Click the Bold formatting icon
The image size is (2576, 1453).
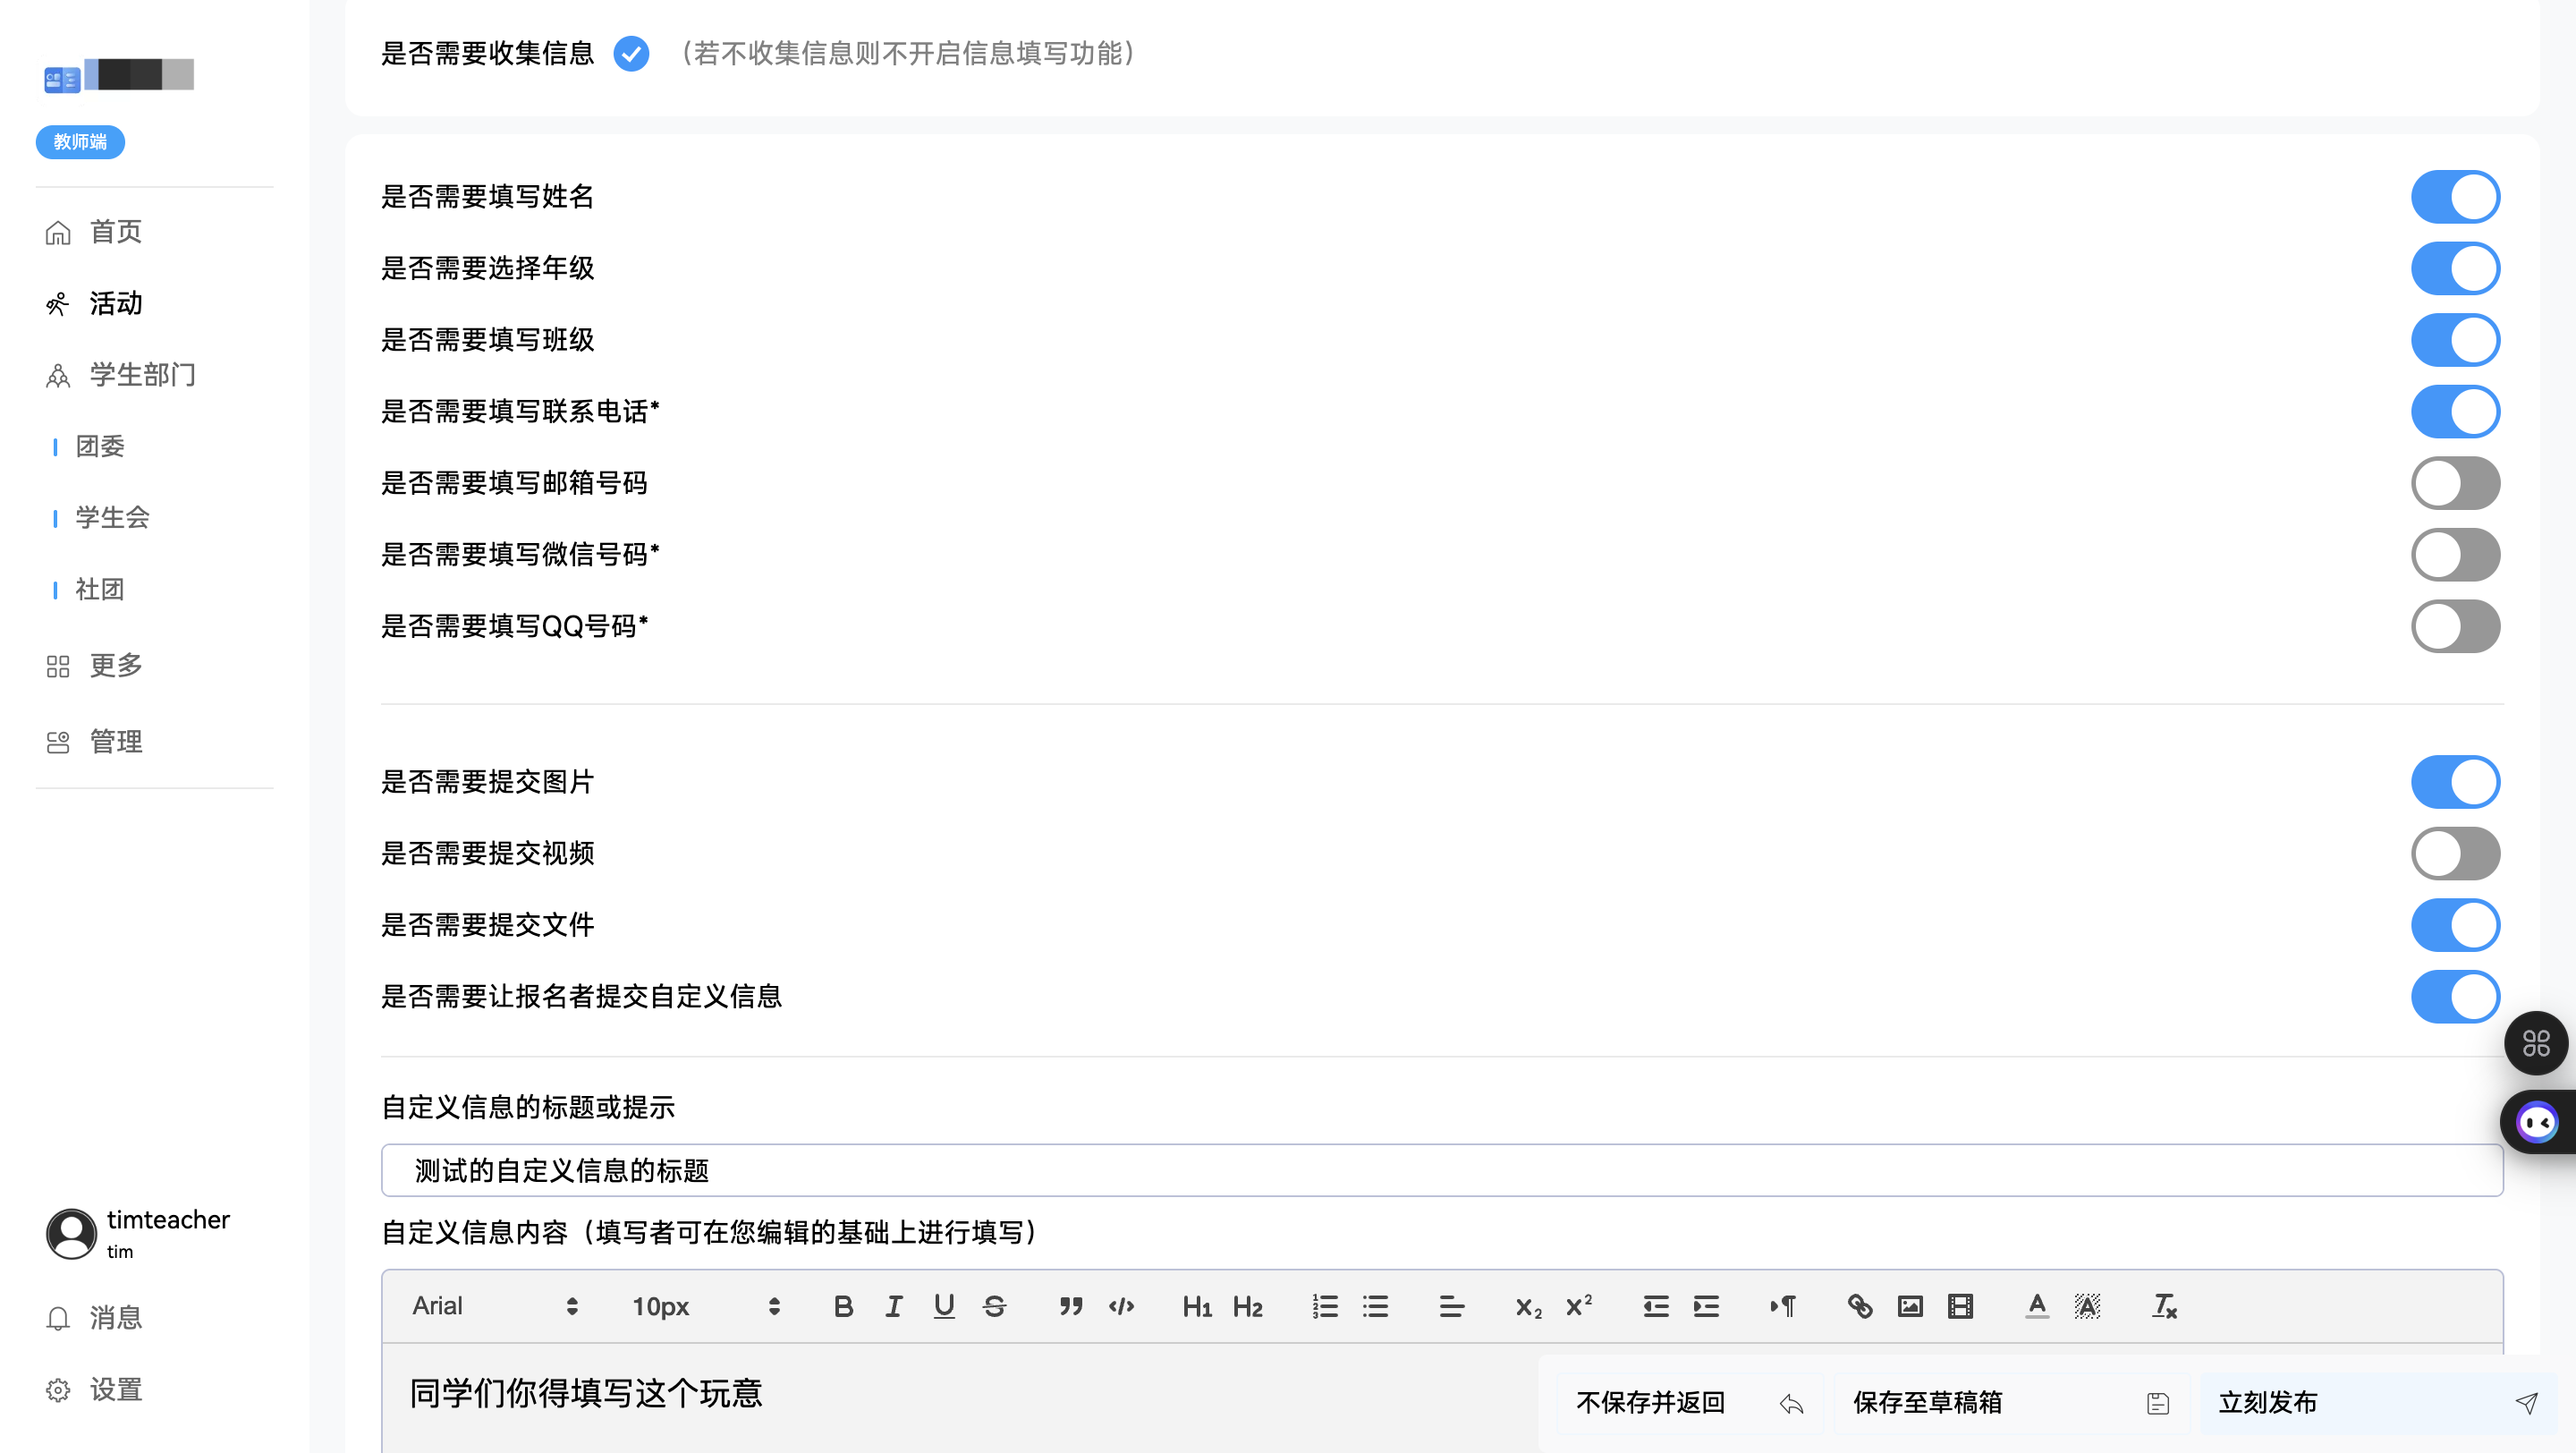(x=843, y=1306)
